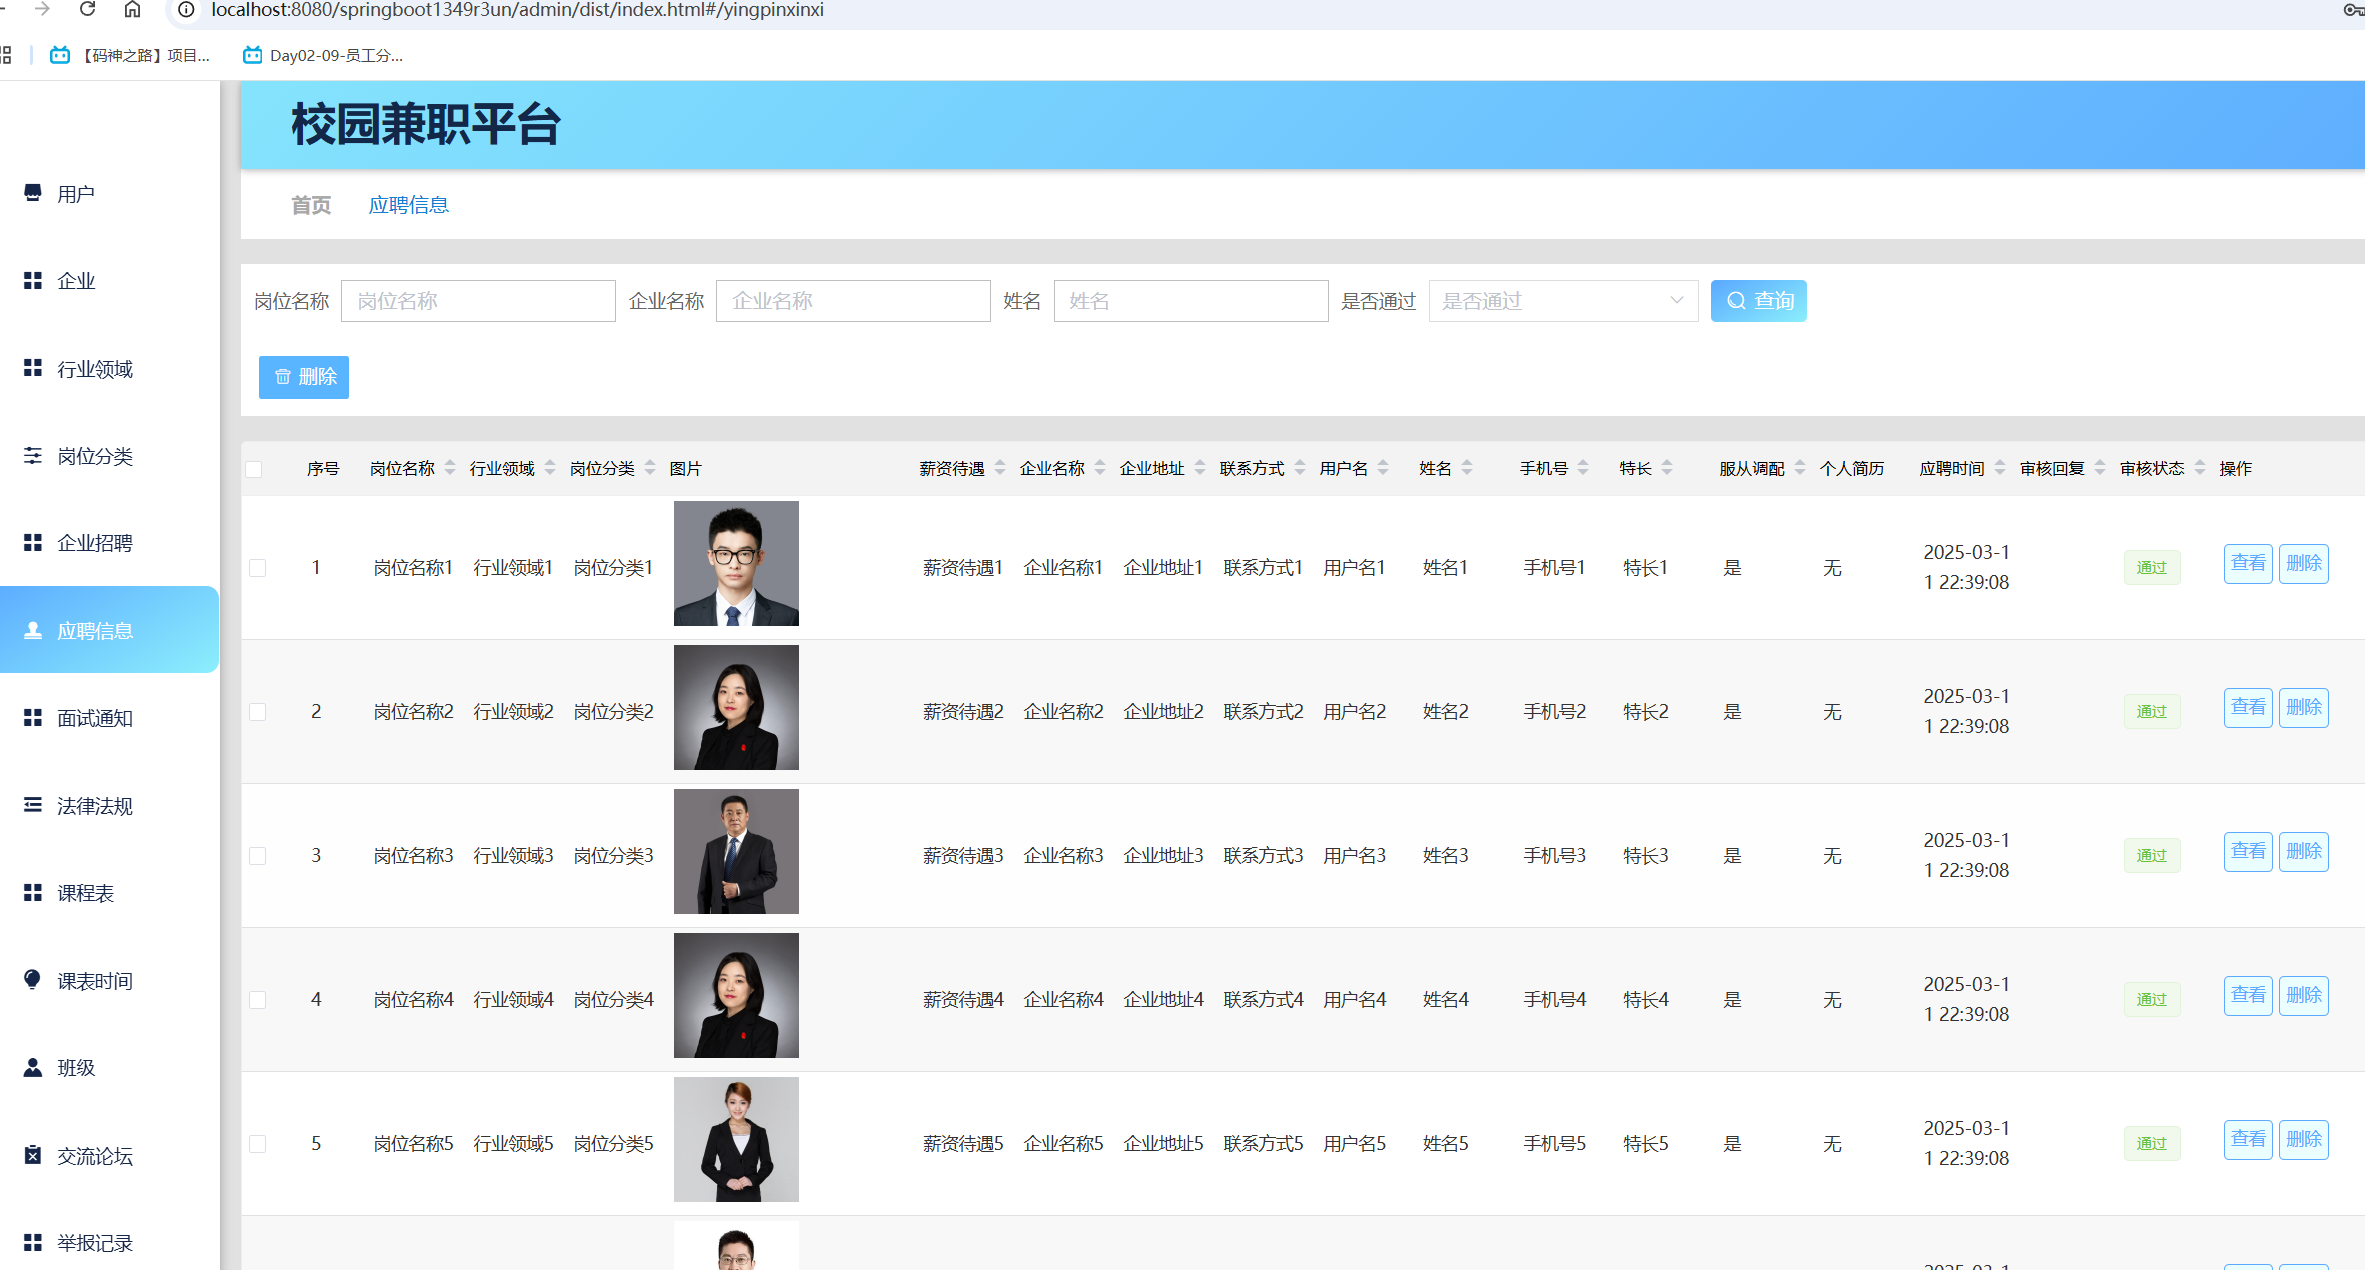Click the 课表时间 bulb icon
The image size is (2365, 1270).
point(33,979)
